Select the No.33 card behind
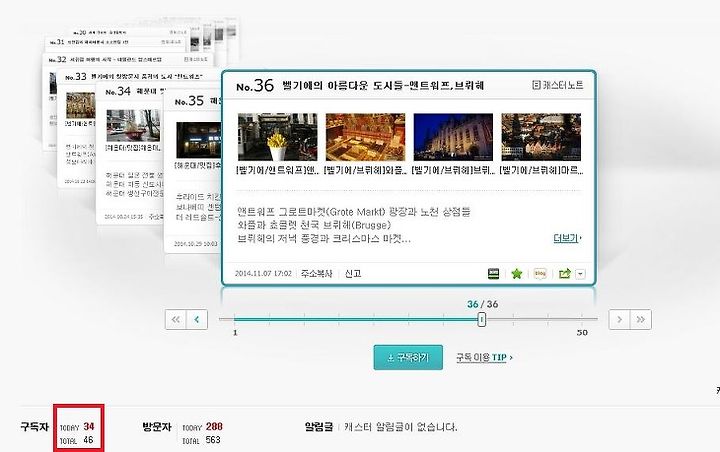 click(x=76, y=129)
